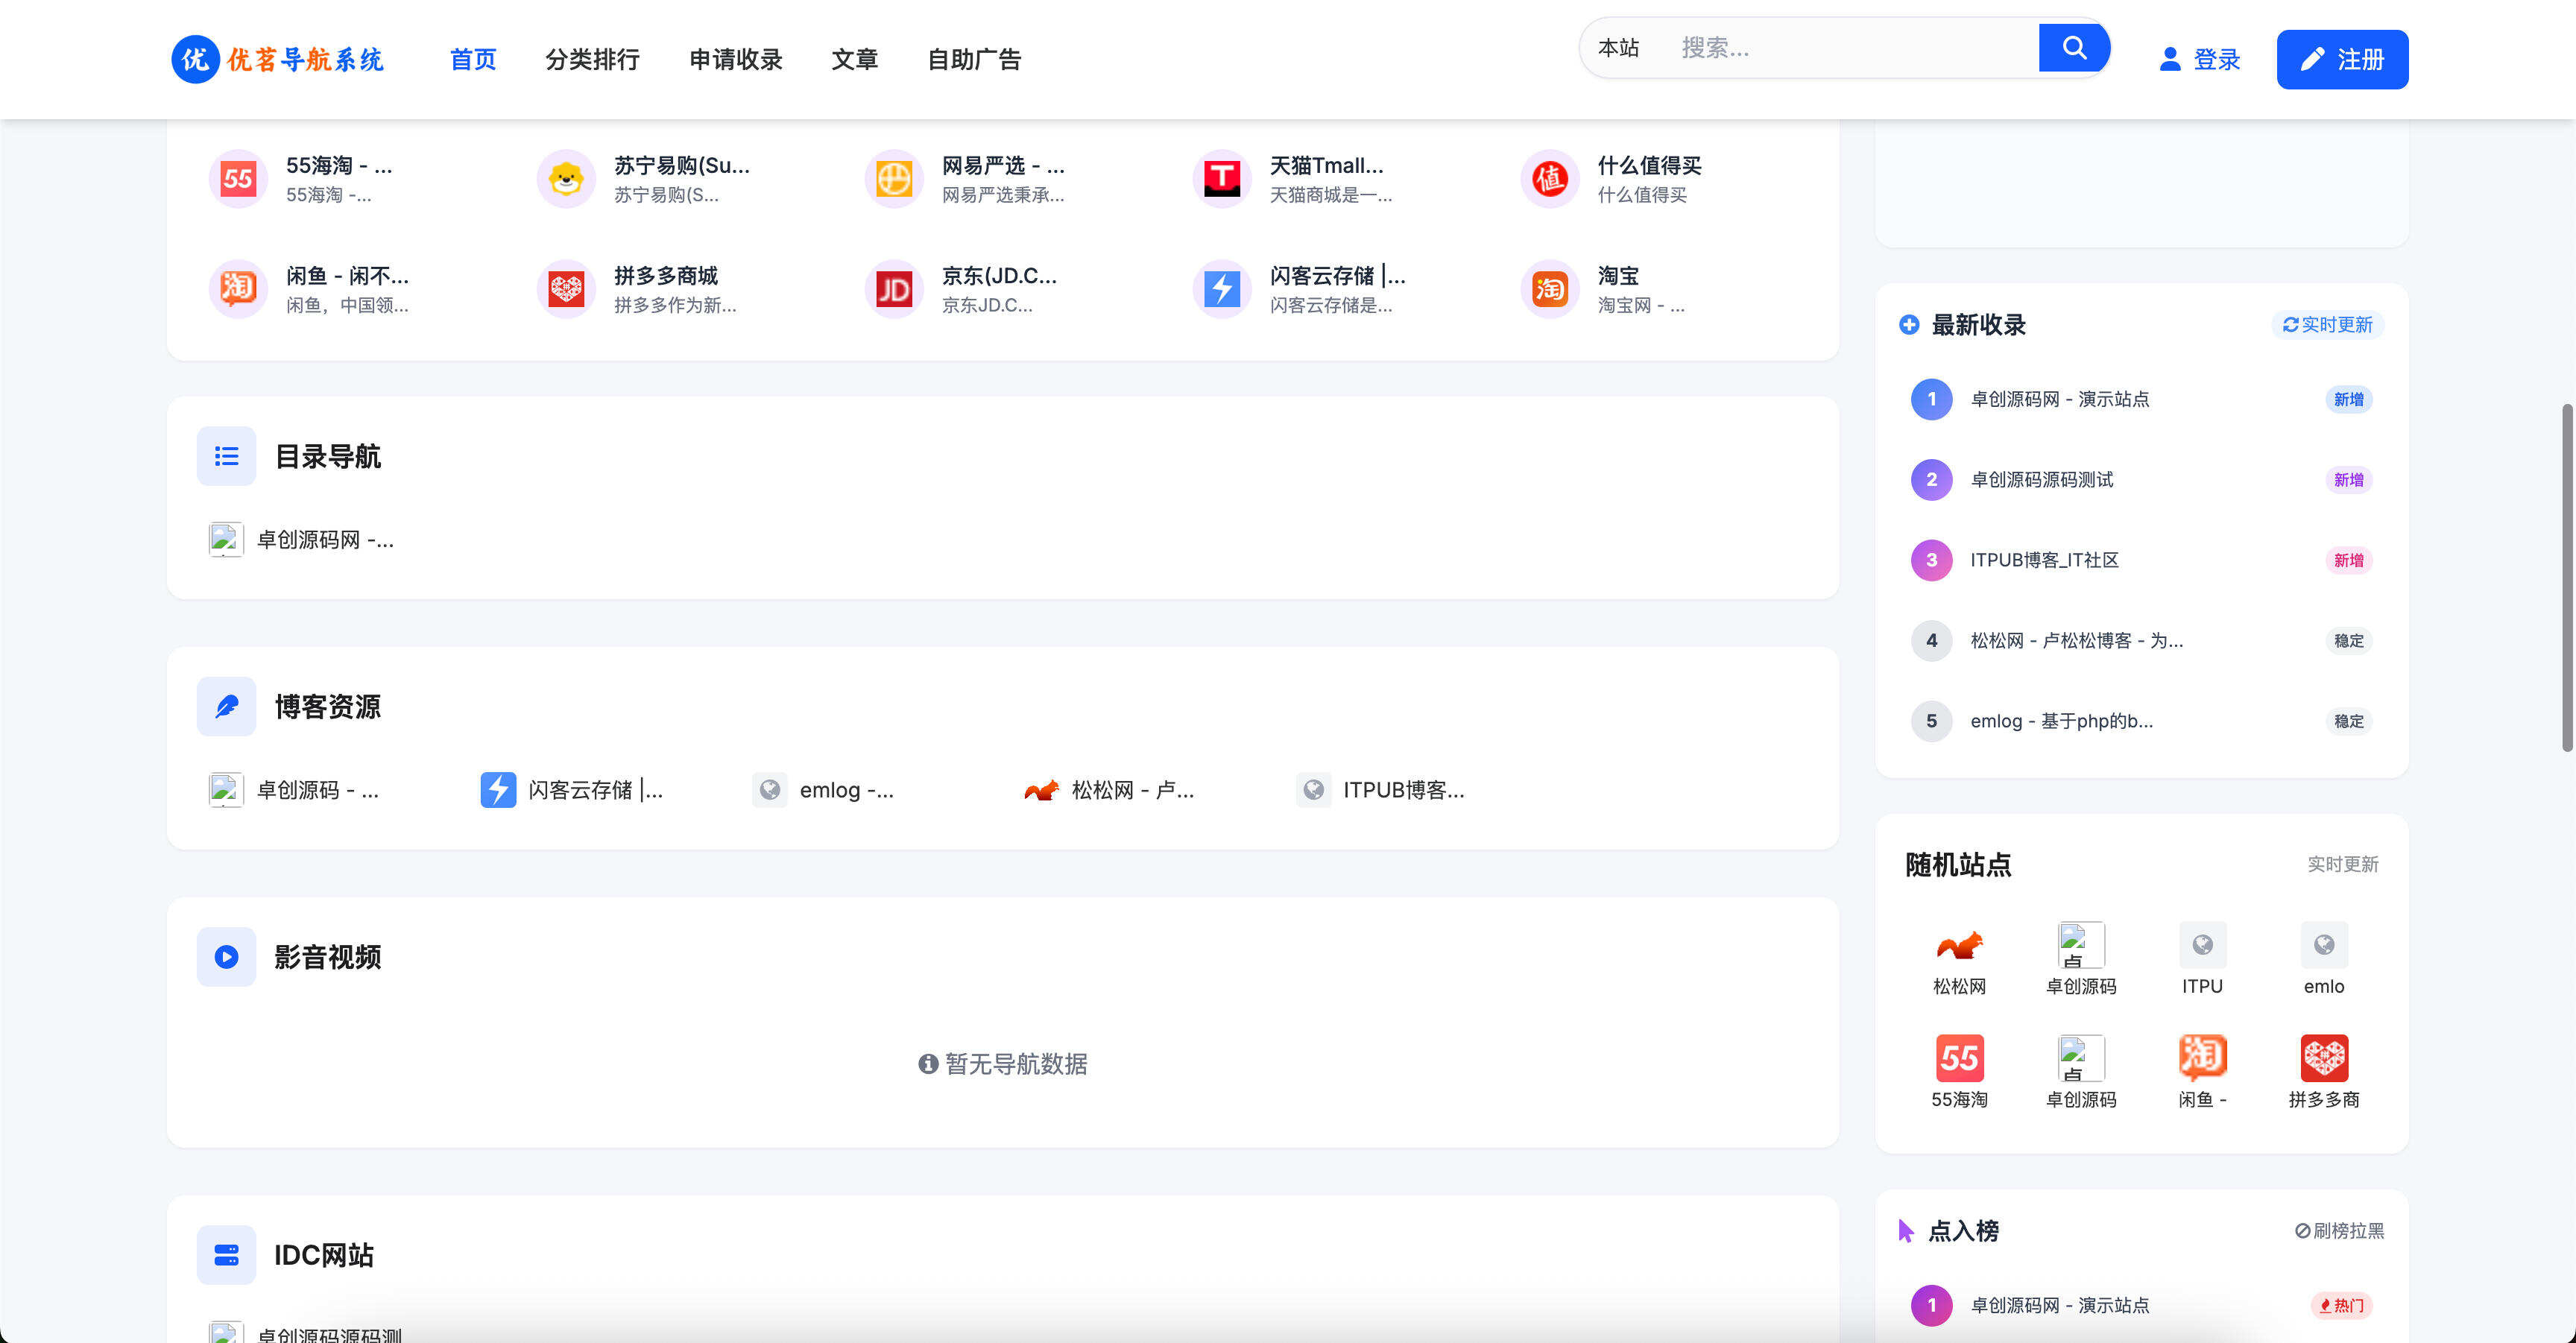The width and height of the screenshot is (2576, 1343).
Task: Click the 京东(JD.COM) site icon
Action: tap(893, 289)
